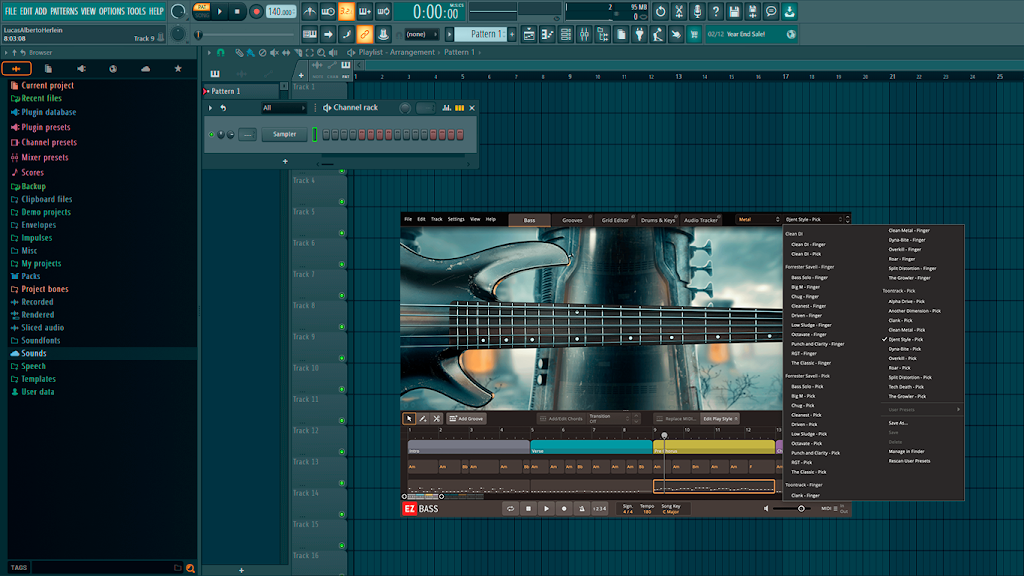Open the browser sounds speaker icon

[81, 69]
